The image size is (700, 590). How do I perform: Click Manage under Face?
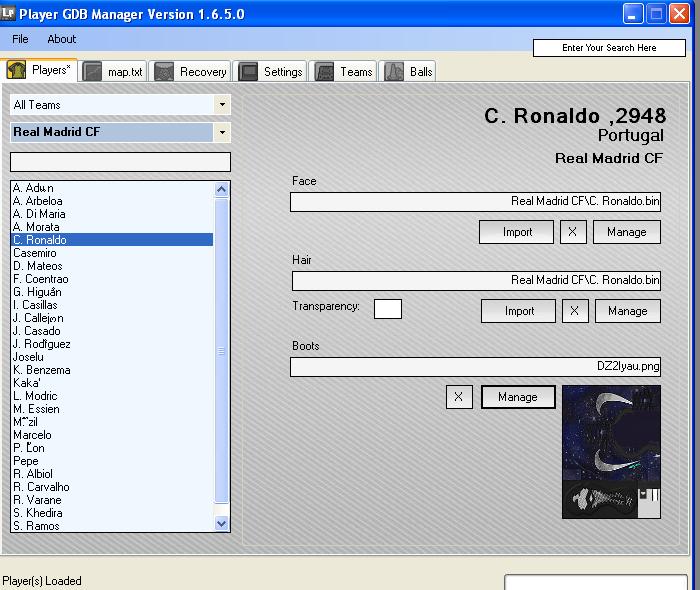coord(627,232)
